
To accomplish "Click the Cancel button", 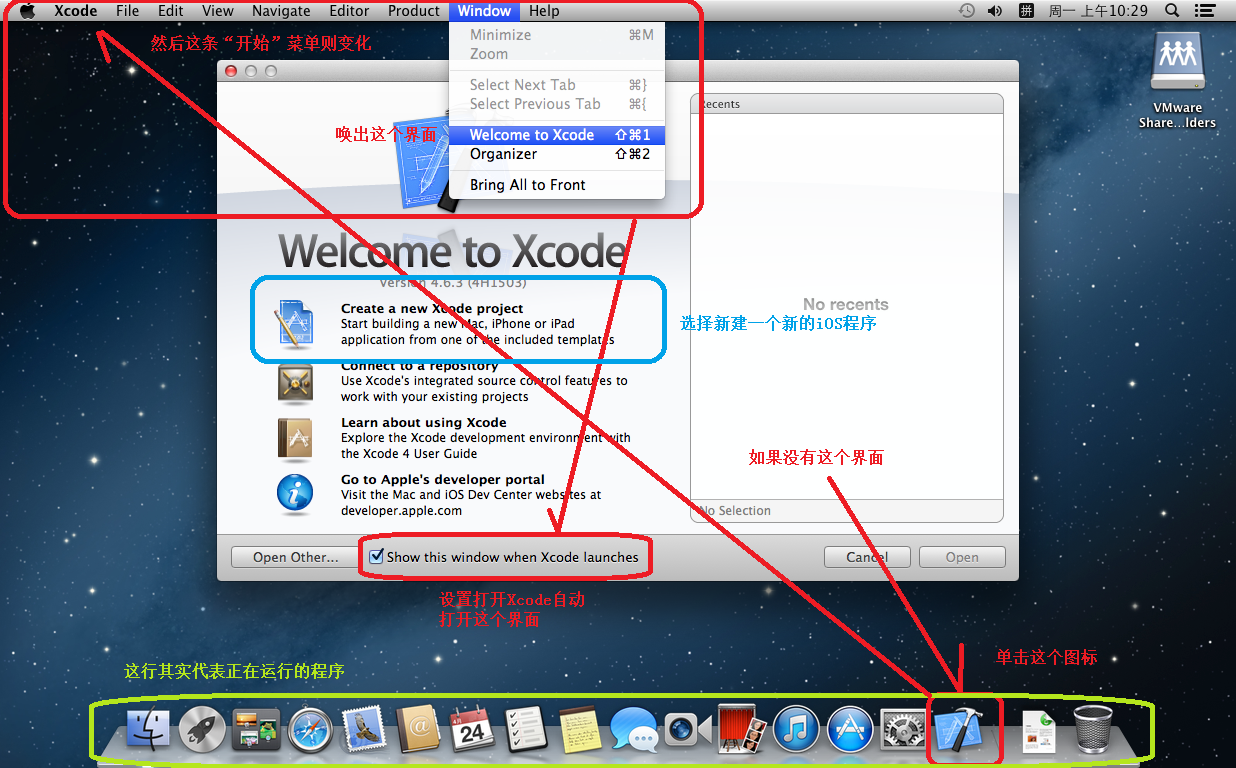I will [867, 557].
